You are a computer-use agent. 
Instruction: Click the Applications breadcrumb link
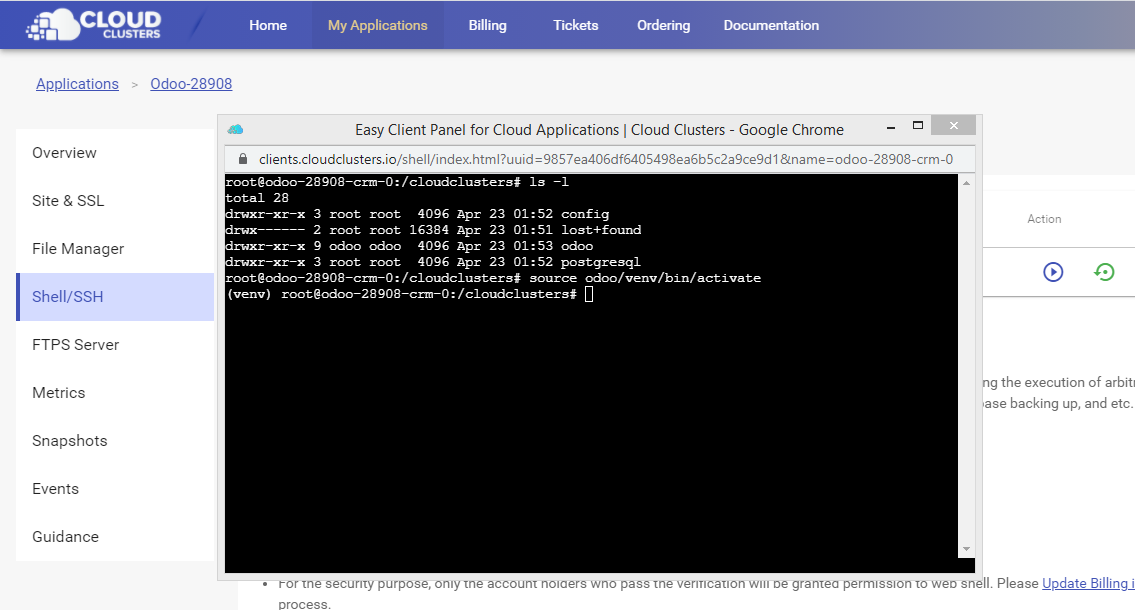pos(77,84)
